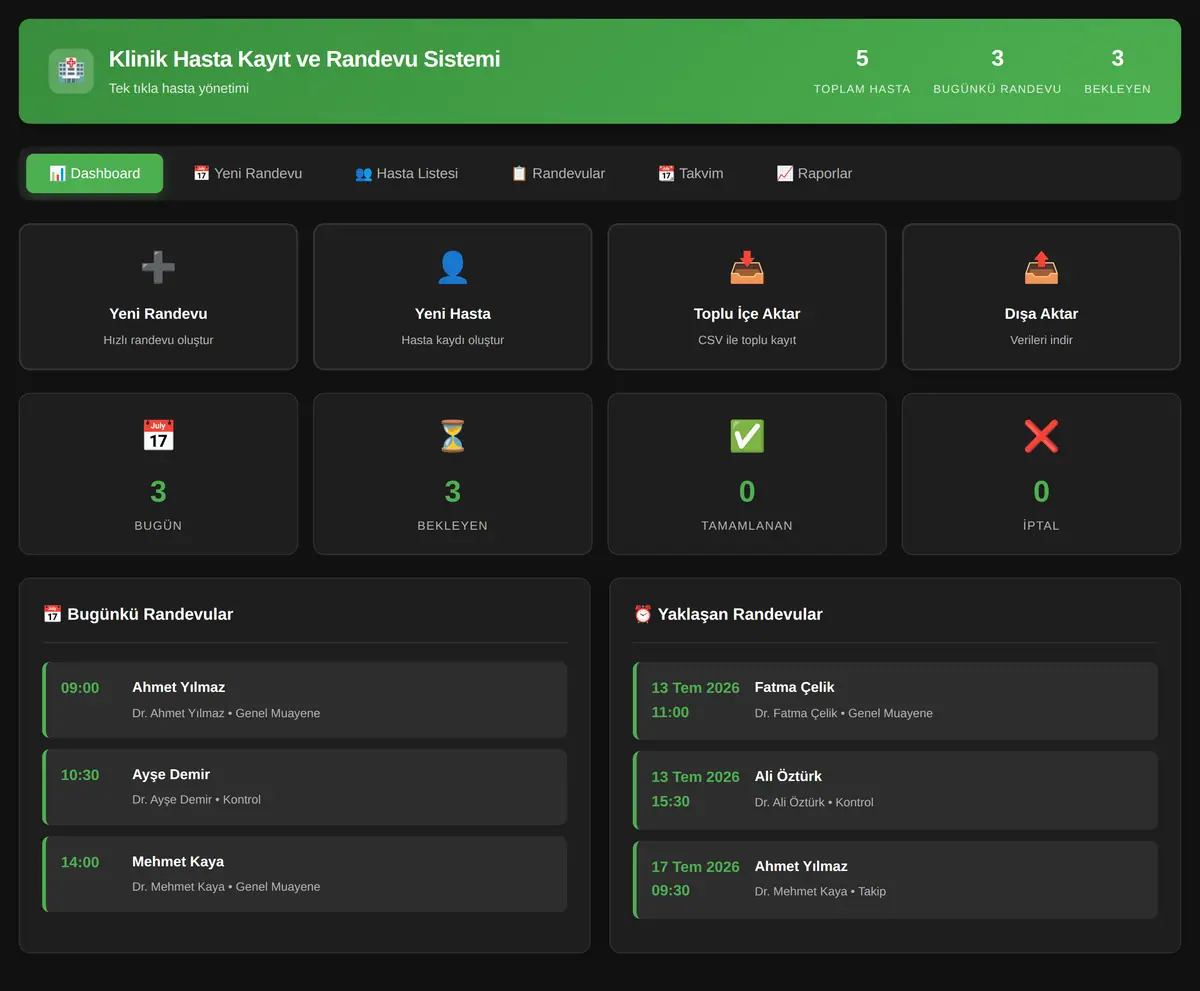This screenshot has height=991, width=1200.
Task: Click the hospital logo icon in header
Action: [71, 71]
